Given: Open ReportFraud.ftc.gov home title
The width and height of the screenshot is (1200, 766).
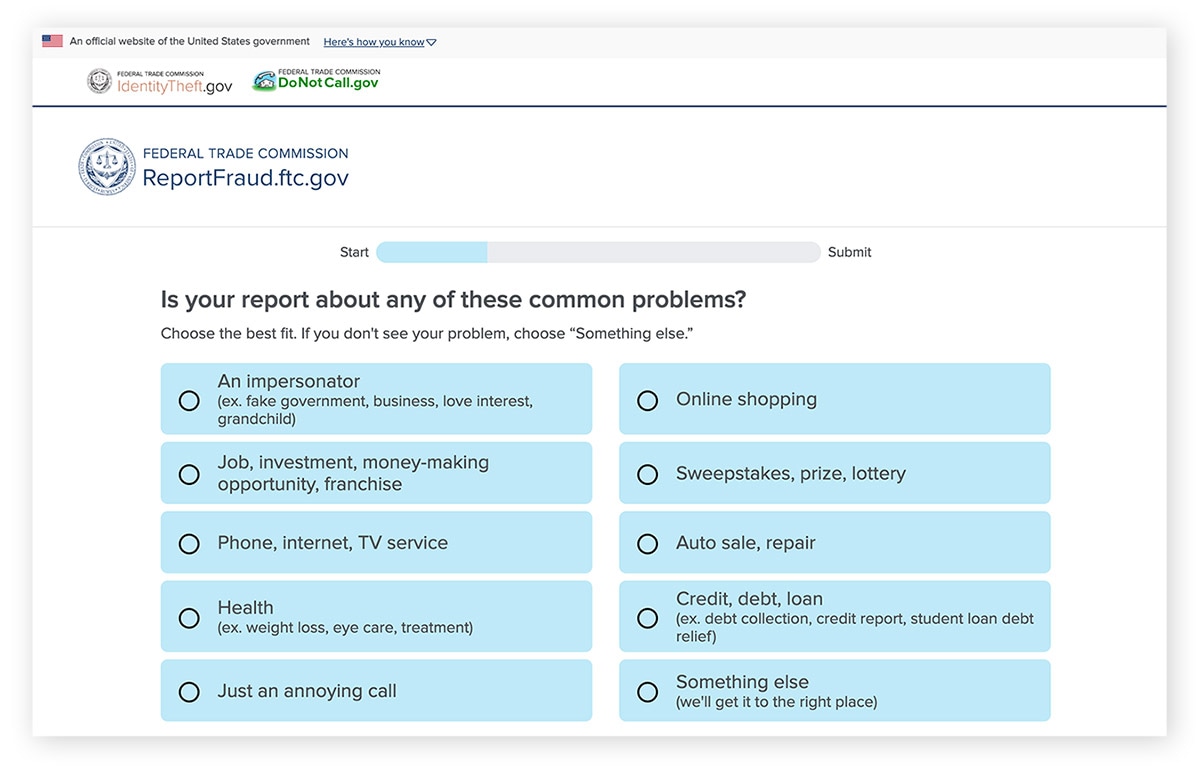Looking at the screenshot, I should pos(245,178).
